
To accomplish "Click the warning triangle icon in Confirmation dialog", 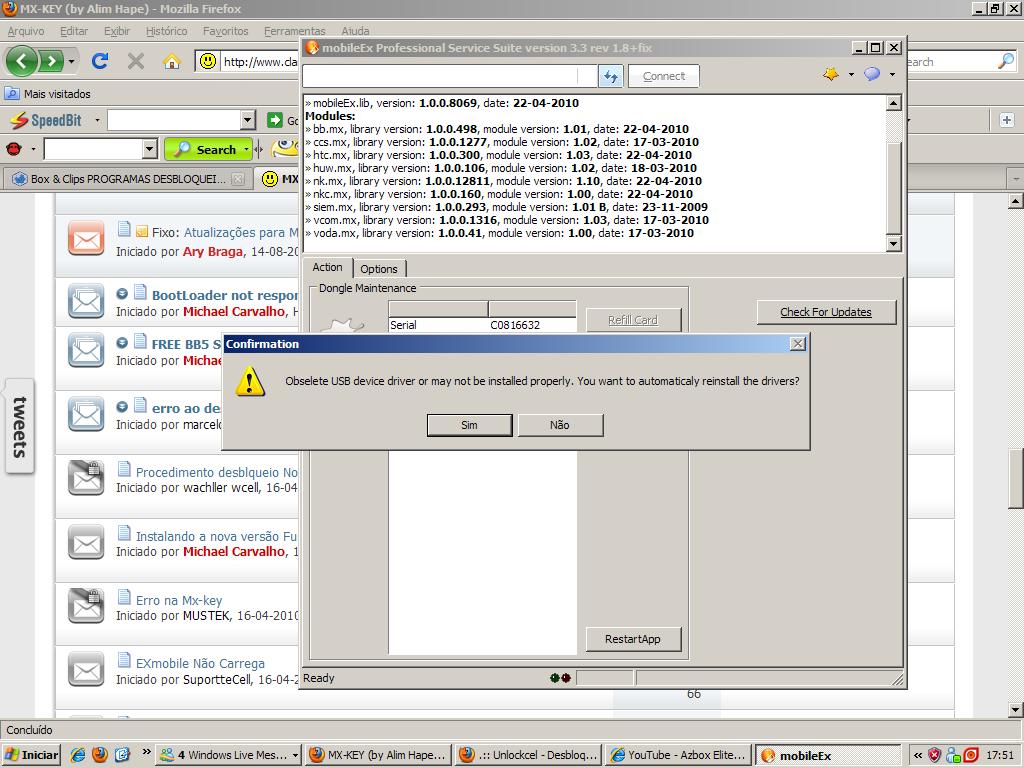I will coord(250,381).
